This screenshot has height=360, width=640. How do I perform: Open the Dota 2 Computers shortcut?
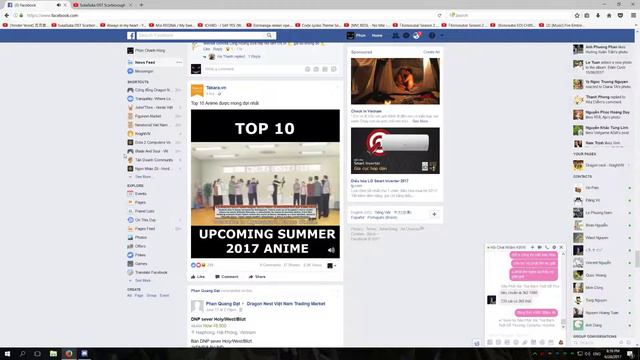[152, 142]
